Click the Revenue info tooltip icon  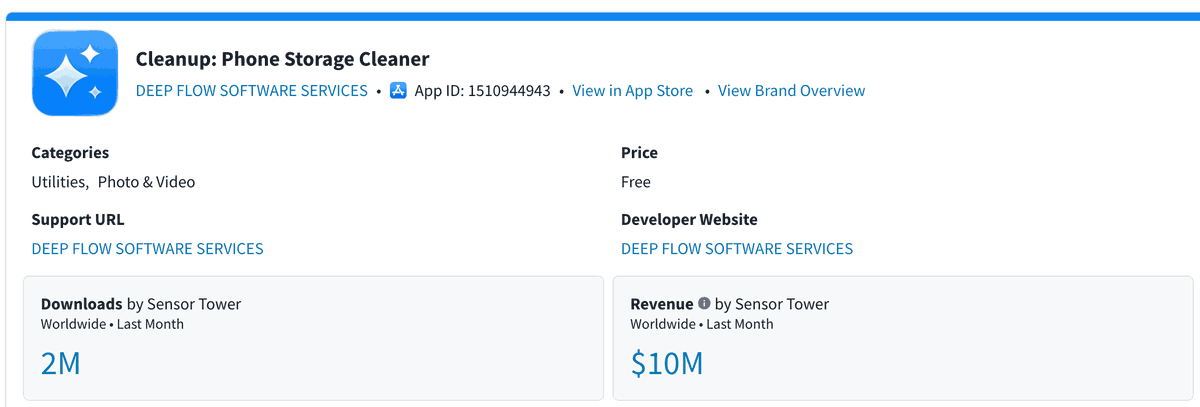[704, 304]
